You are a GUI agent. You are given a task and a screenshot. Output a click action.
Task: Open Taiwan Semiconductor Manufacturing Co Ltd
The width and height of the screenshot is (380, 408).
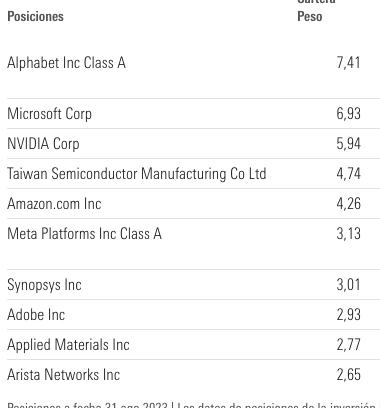coord(137,174)
